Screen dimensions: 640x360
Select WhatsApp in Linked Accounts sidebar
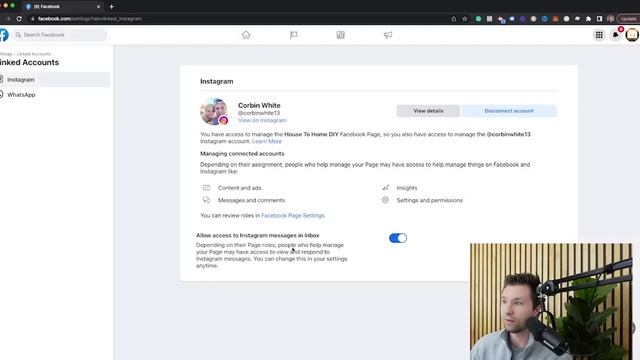tap(55, 95)
